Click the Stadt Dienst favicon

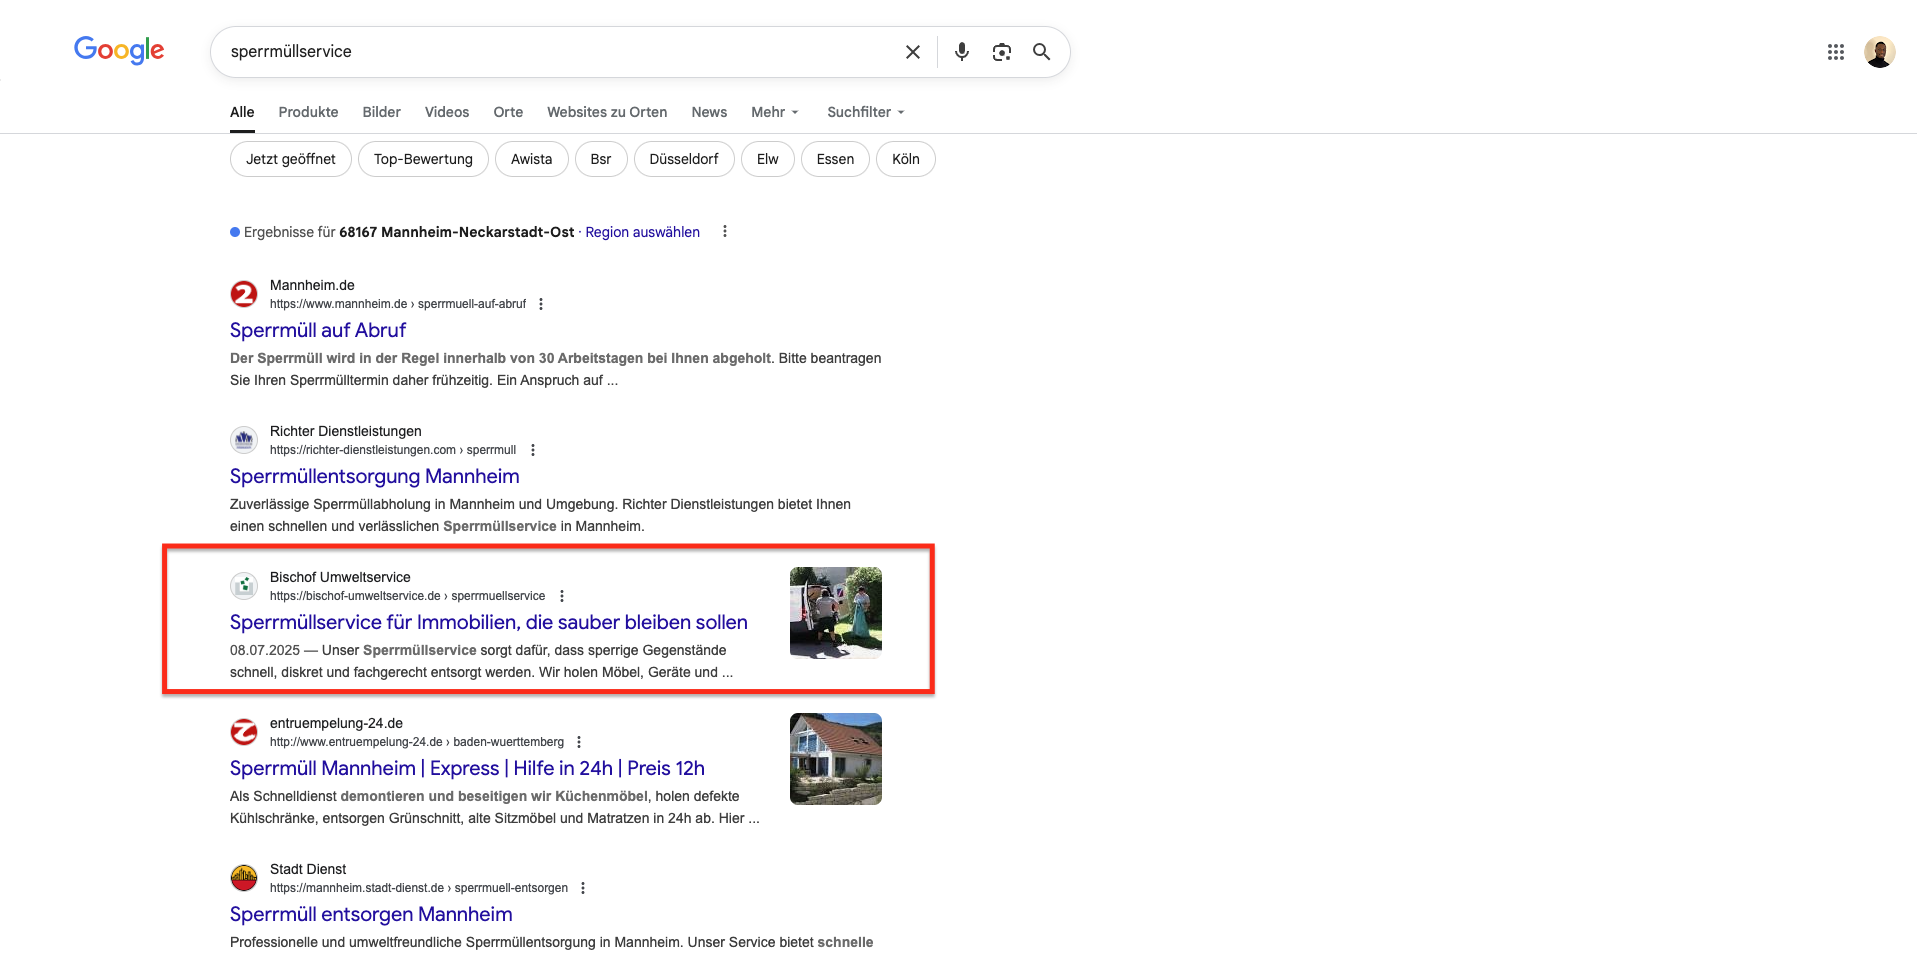244,878
